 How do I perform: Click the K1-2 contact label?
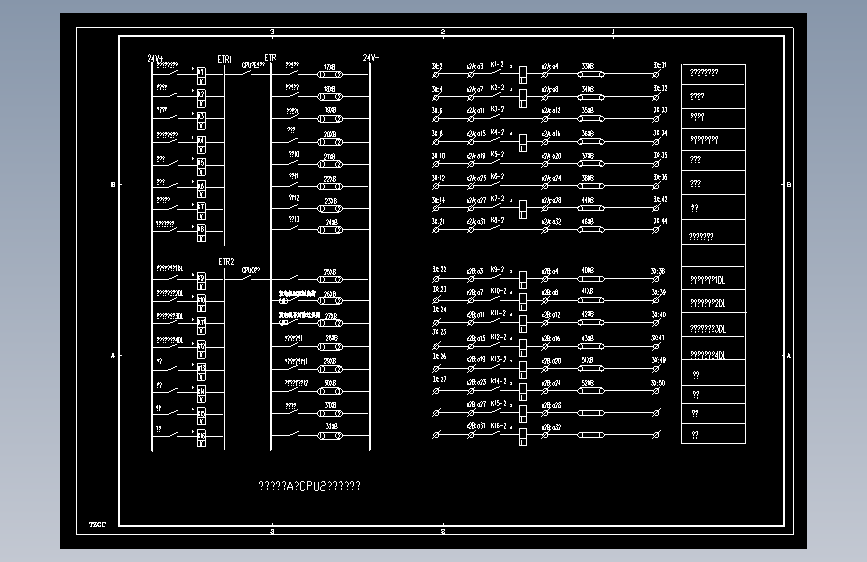pyautogui.click(x=497, y=65)
